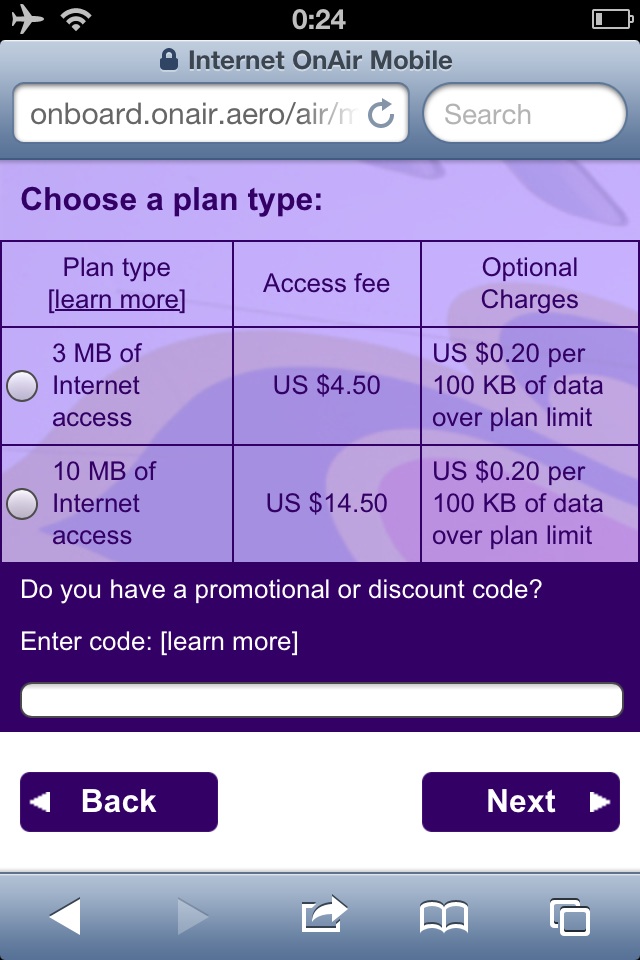Tap the browser forward arrow in bottom toolbar
The image size is (640, 960).
(x=192, y=917)
